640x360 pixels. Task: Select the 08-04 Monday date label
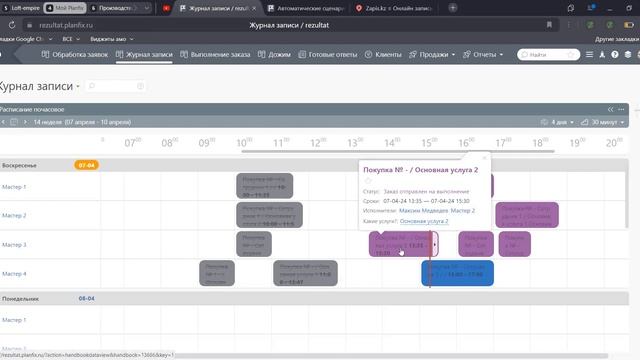click(x=87, y=299)
